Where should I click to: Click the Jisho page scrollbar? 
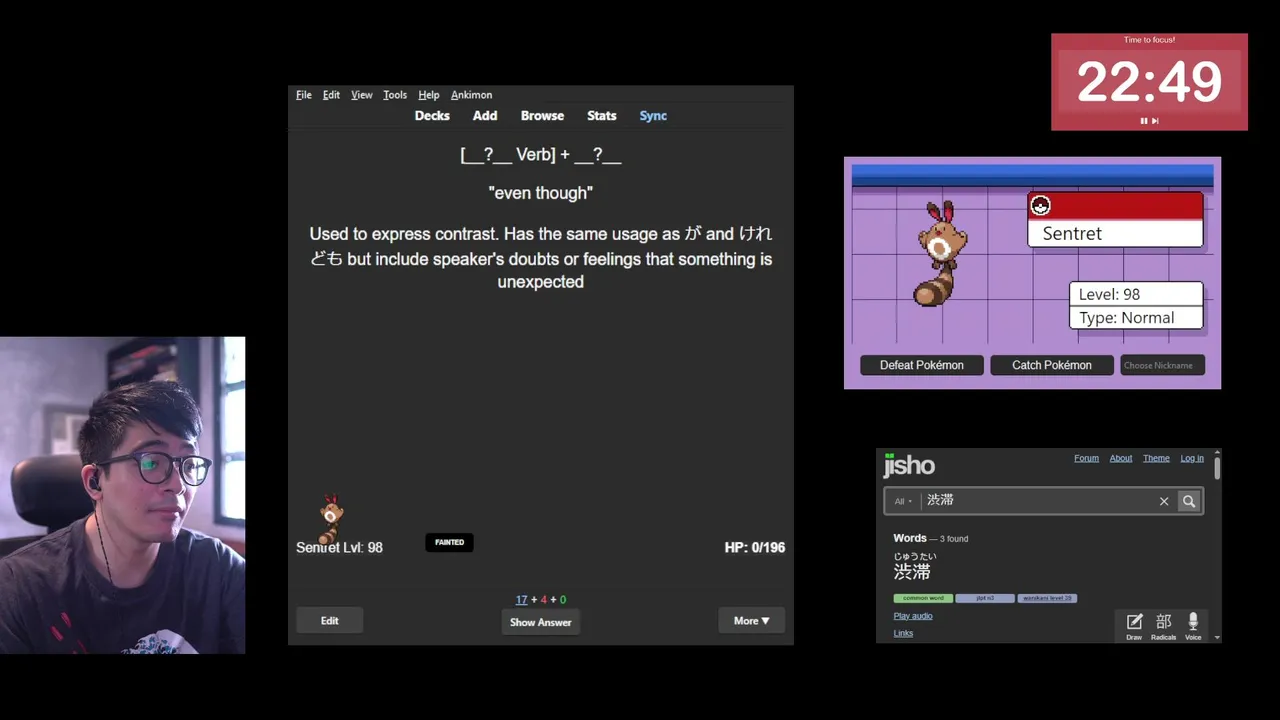coord(1217,468)
